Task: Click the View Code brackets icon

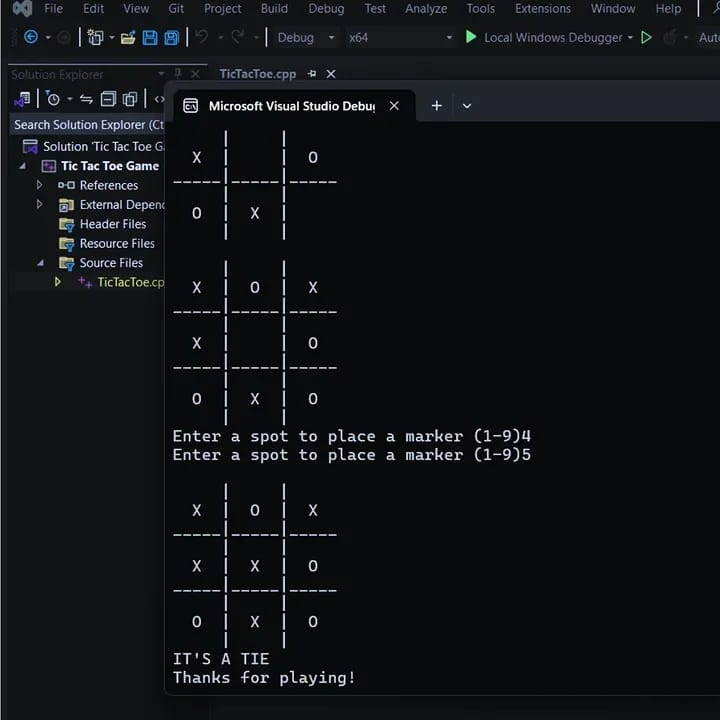Action: click(x=159, y=99)
